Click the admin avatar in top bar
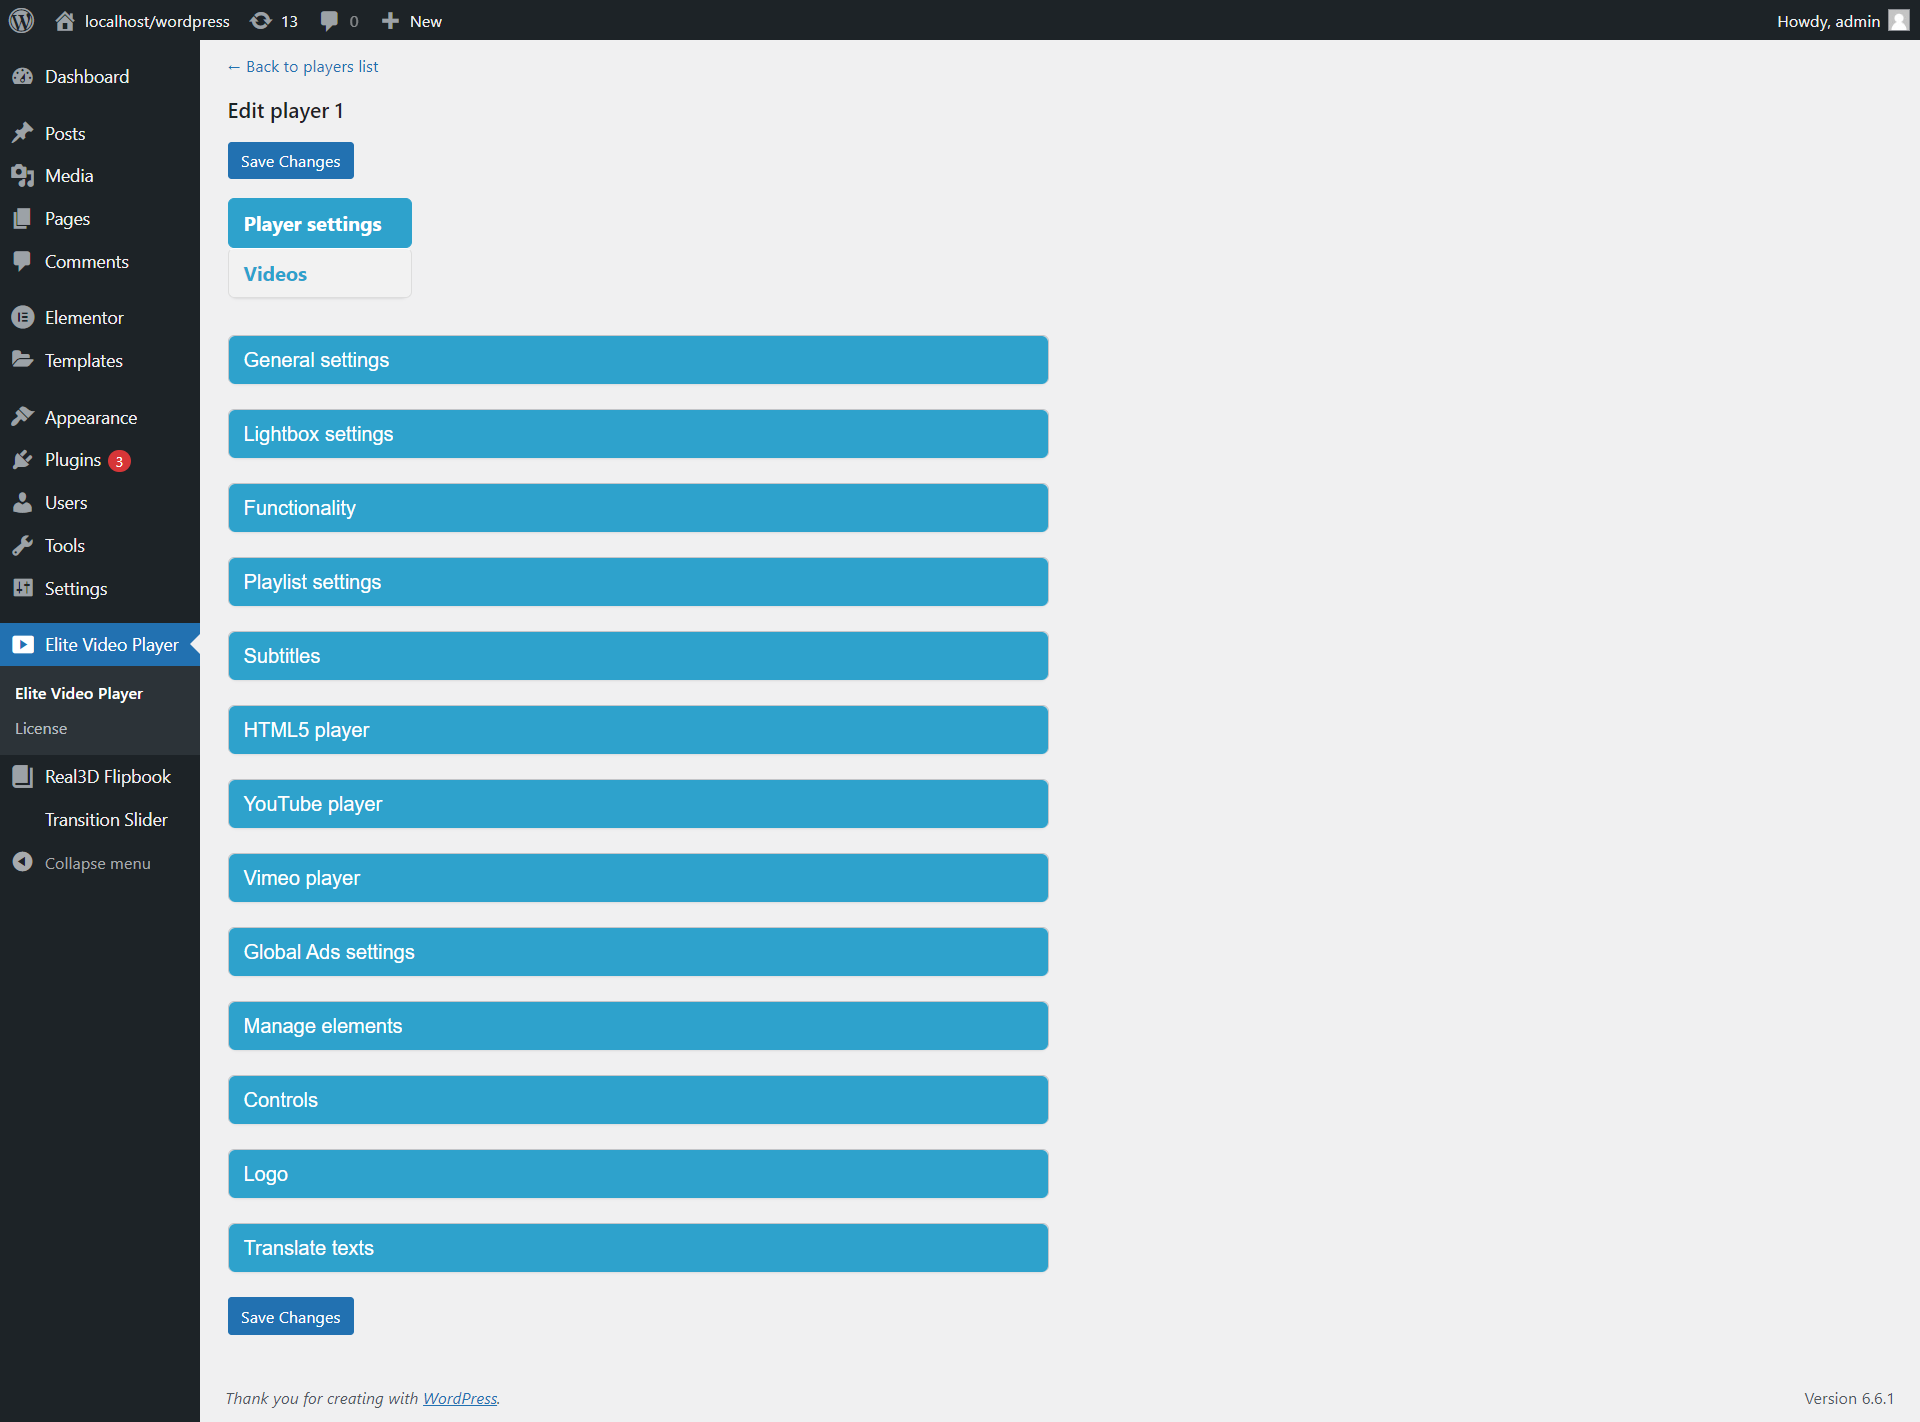This screenshot has width=1920, height=1422. (1898, 21)
